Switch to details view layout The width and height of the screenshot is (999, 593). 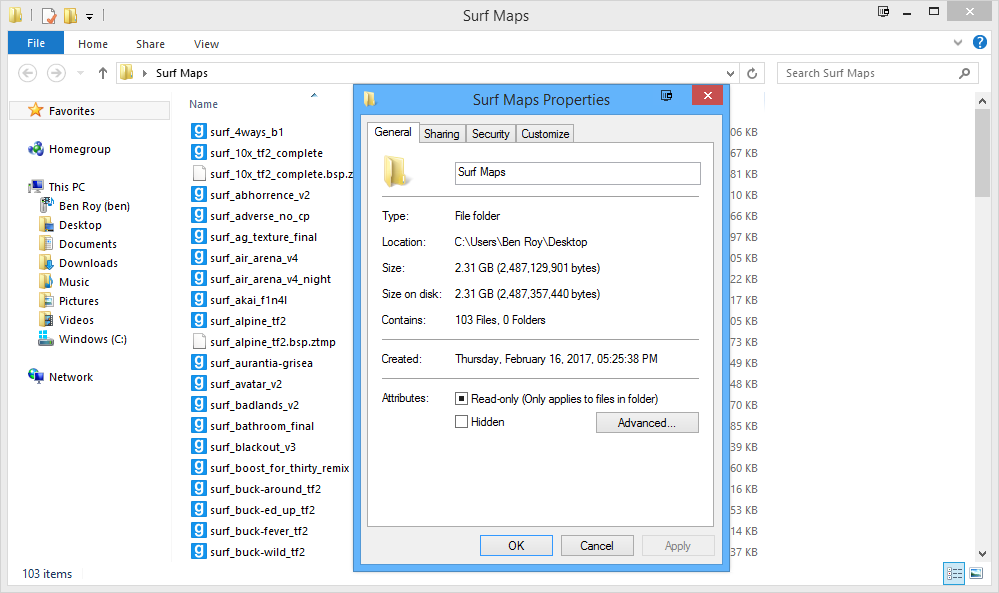[x=954, y=573]
